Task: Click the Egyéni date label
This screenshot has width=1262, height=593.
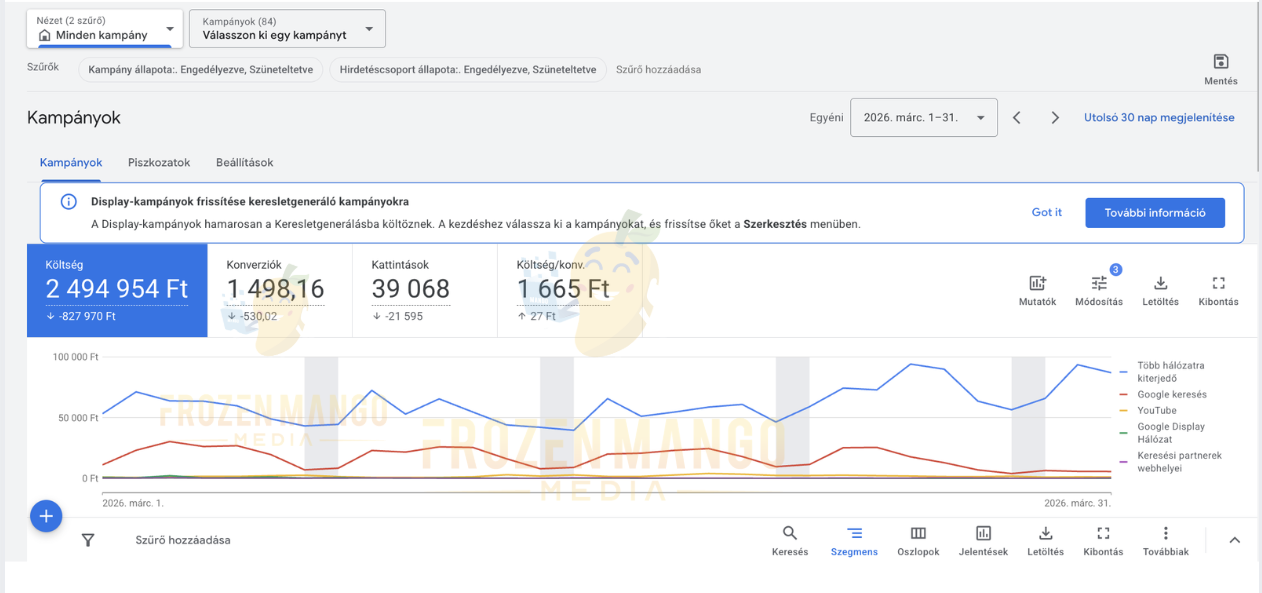Action: click(x=826, y=118)
